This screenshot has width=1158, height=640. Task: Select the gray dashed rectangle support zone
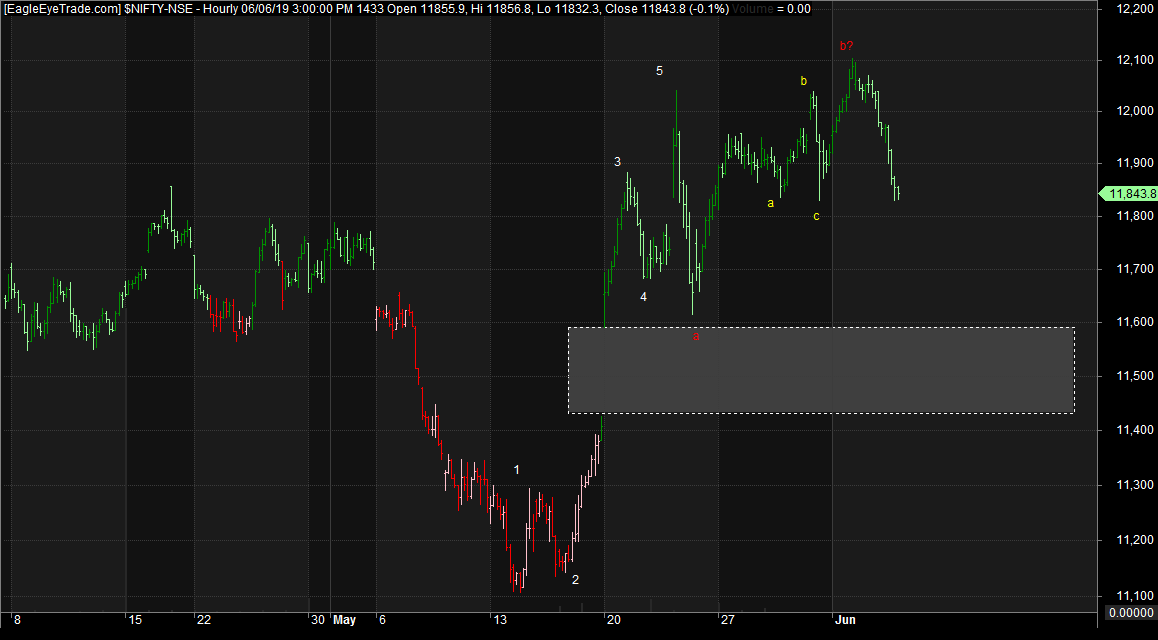[x=821, y=370]
